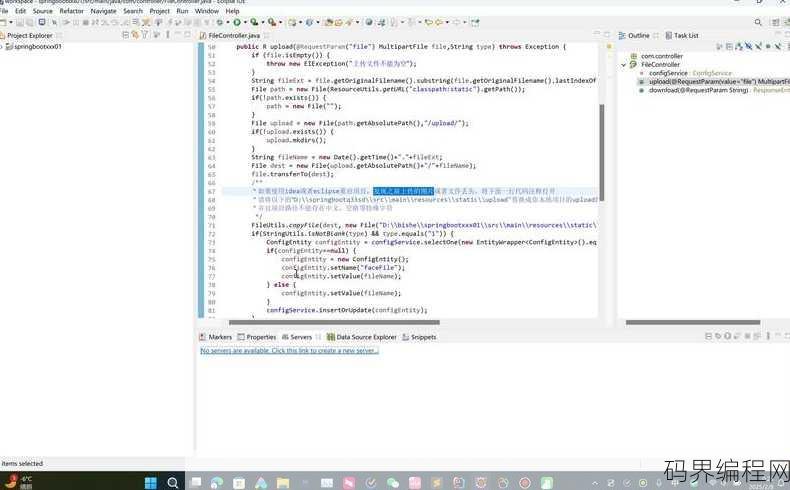790x490 pixels.
Task: Switch to the Markers tab
Action: pyautogui.click(x=216, y=337)
